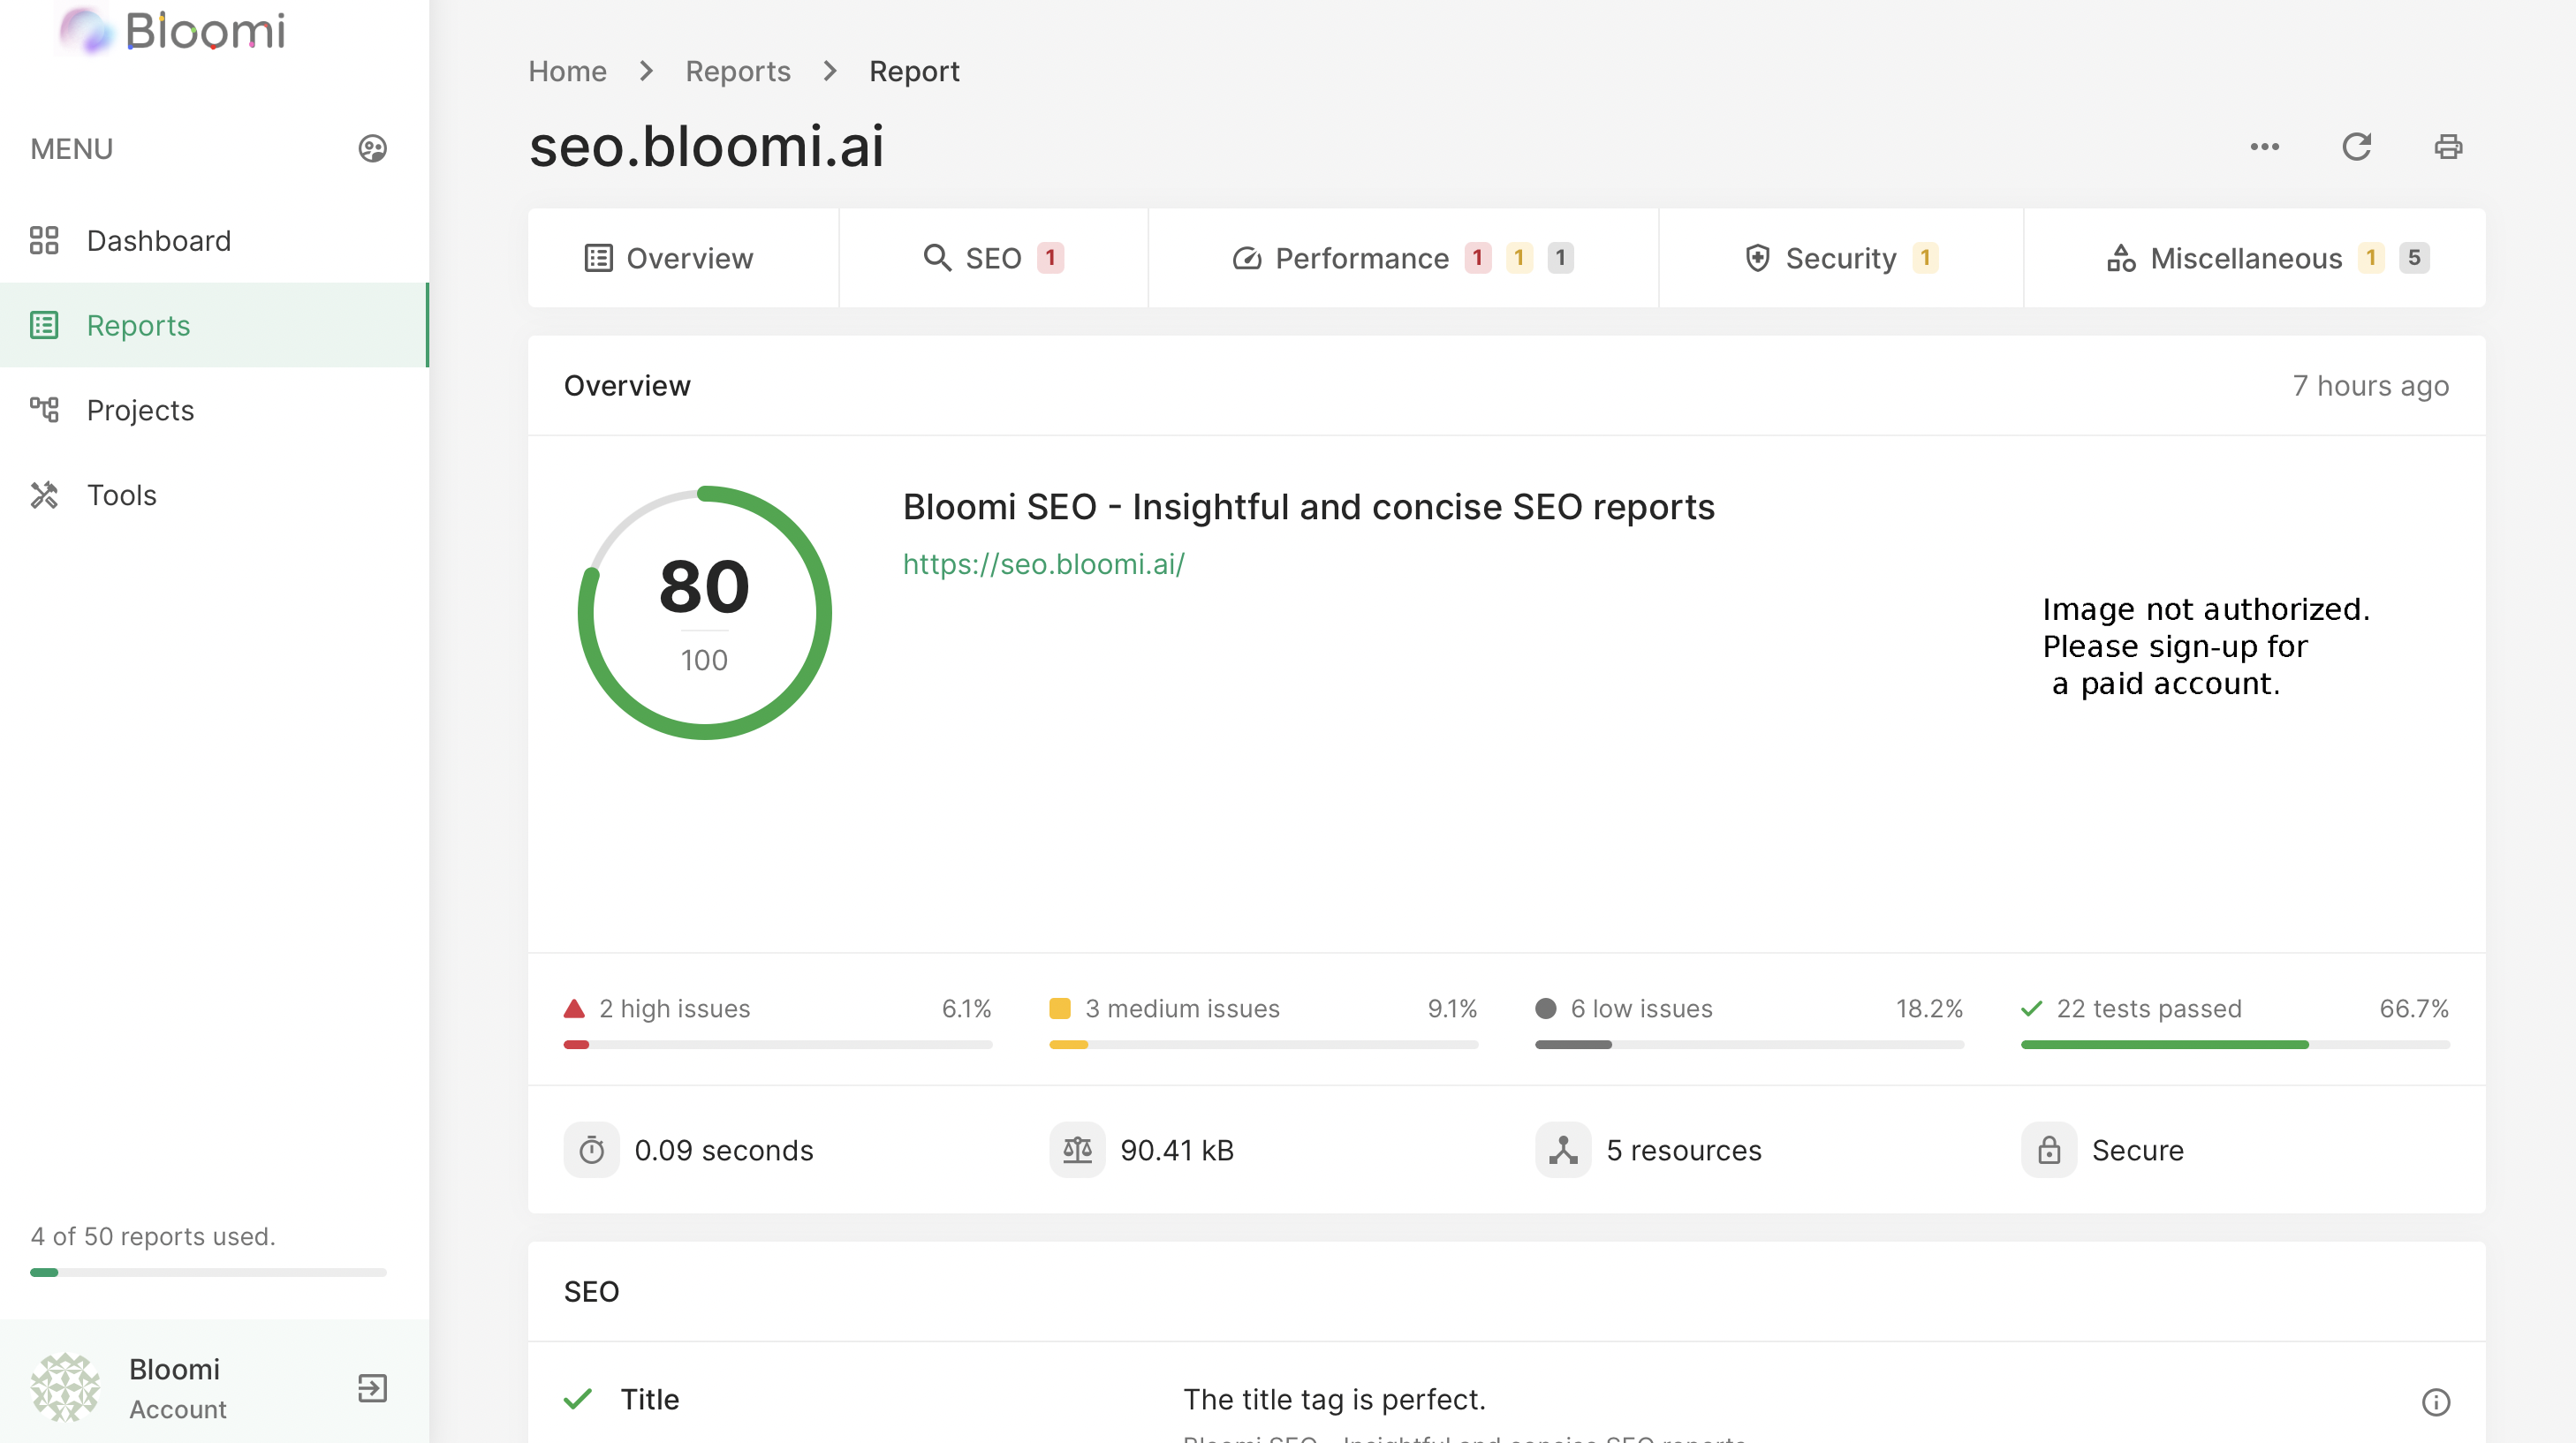Log out with the exit icon

372,1388
